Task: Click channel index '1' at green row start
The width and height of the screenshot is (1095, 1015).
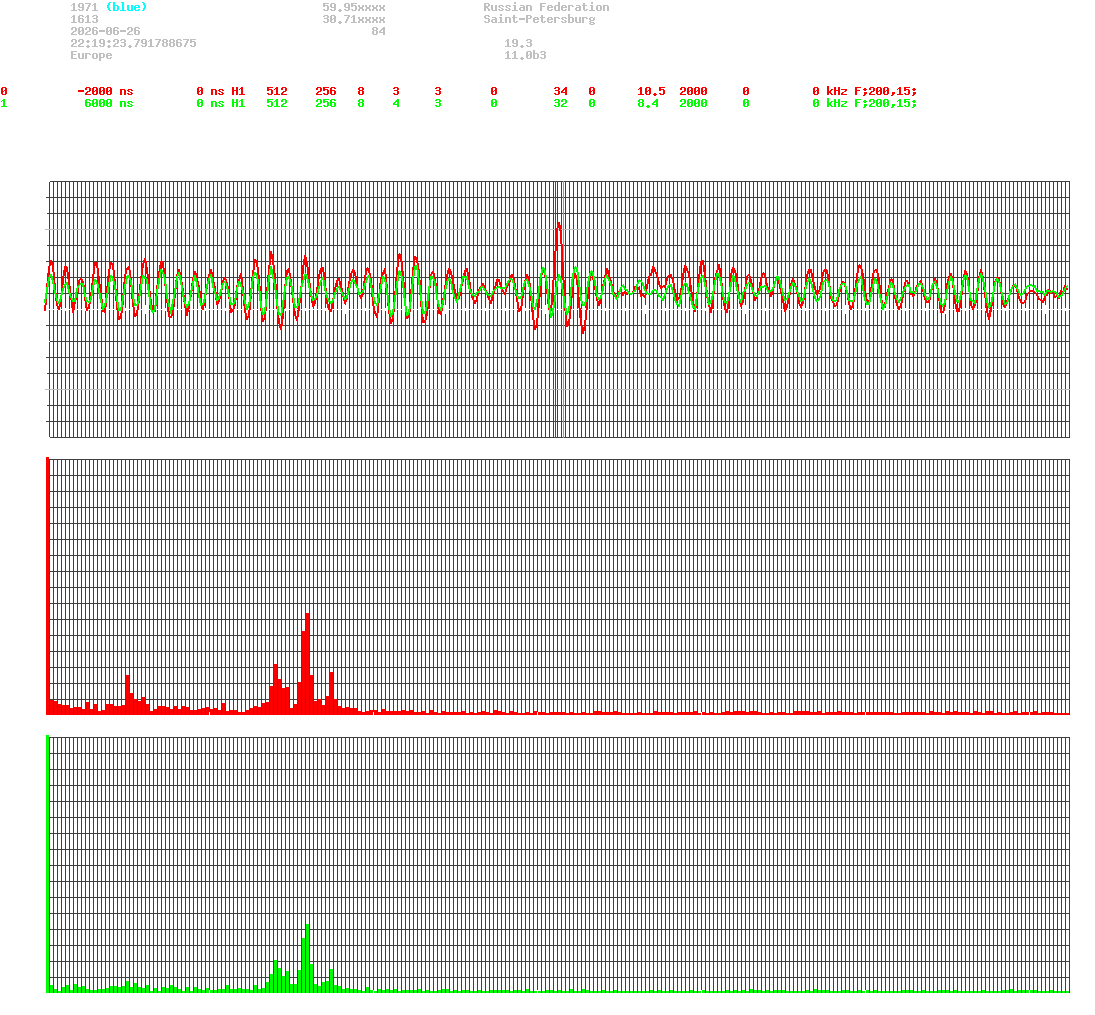Action: click(4, 103)
